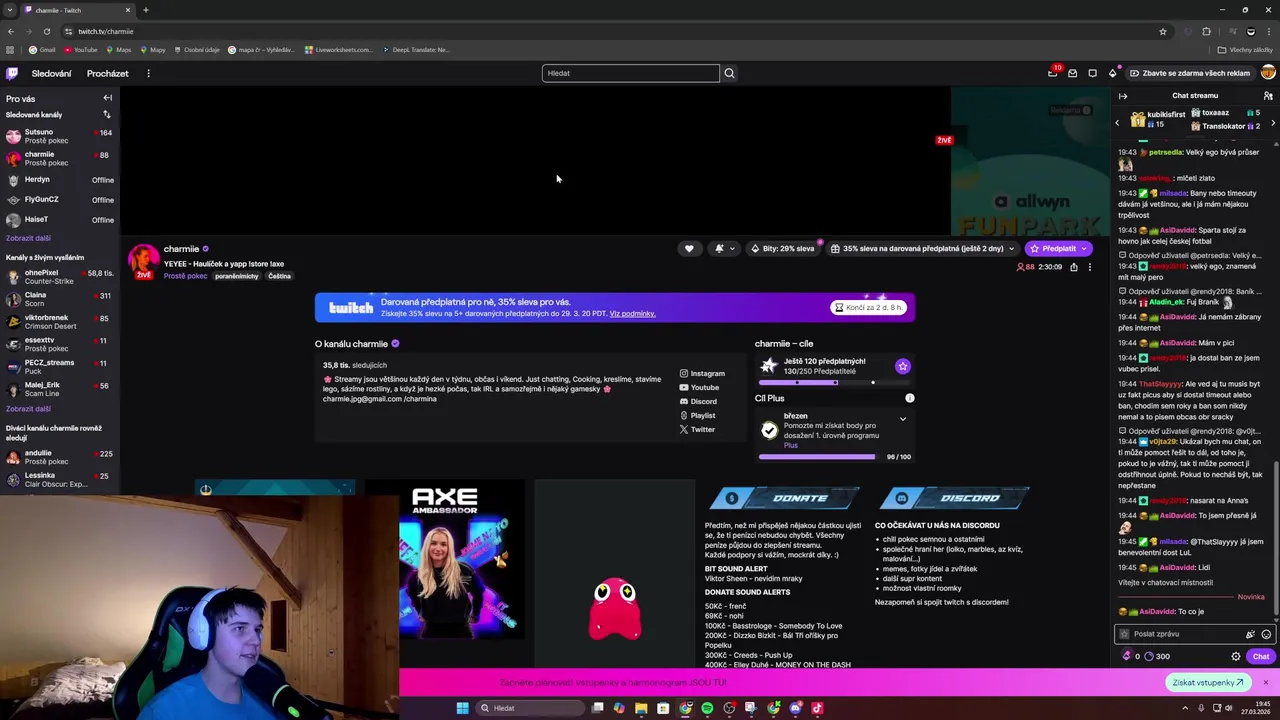Select the charmiie - Twitch browser tab
The image size is (1280, 720).
pos(78,10)
